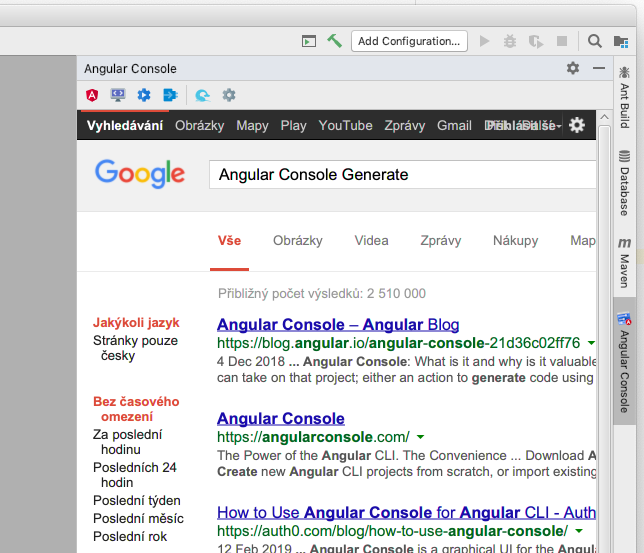Image resolution: width=644 pixels, height=553 pixels.
Task: Filter results 'Posledních 24 hodin'
Action: [x=135, y=475]
